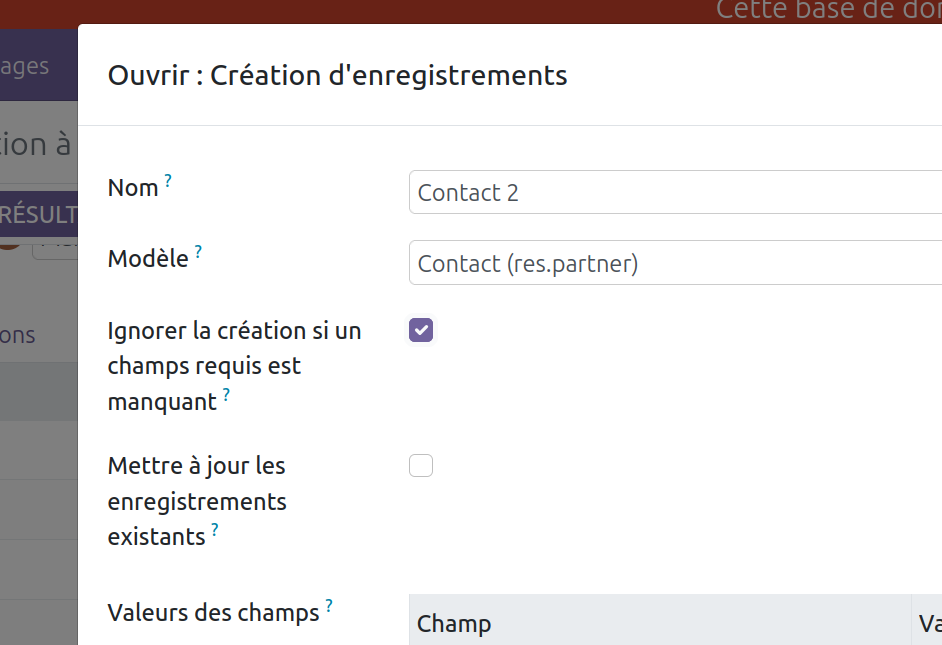Screen dimensions: 942x645
Task: Switch to the background tab ending in 'ons'
Action: coord(18,335)
